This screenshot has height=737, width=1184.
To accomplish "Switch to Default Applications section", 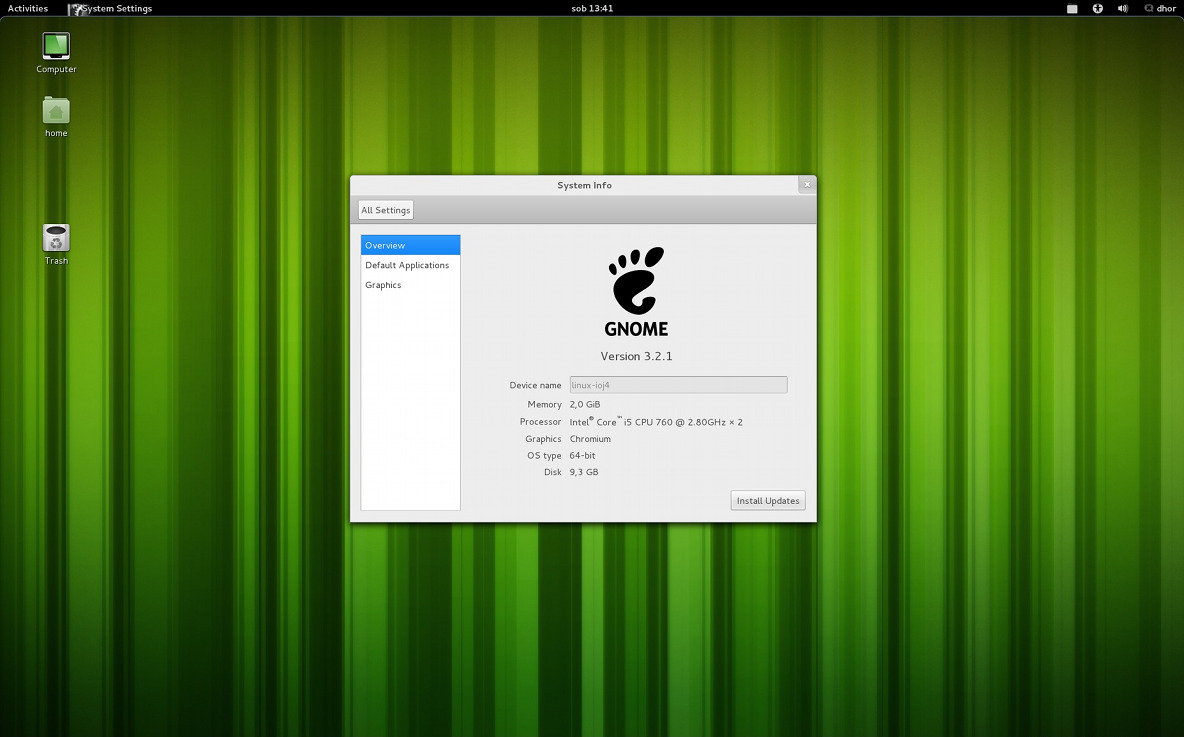I will tap(410, 265).
